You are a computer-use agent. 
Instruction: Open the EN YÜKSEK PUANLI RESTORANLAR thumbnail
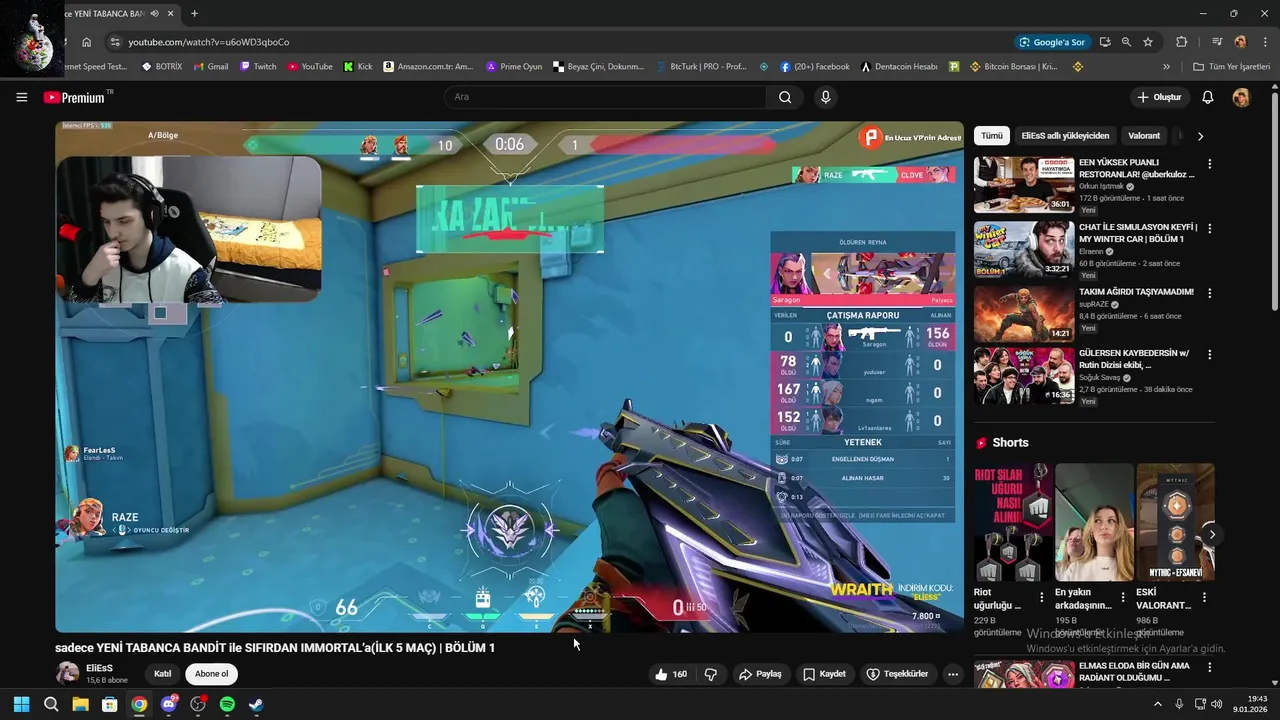click(x=1024, y=185)
